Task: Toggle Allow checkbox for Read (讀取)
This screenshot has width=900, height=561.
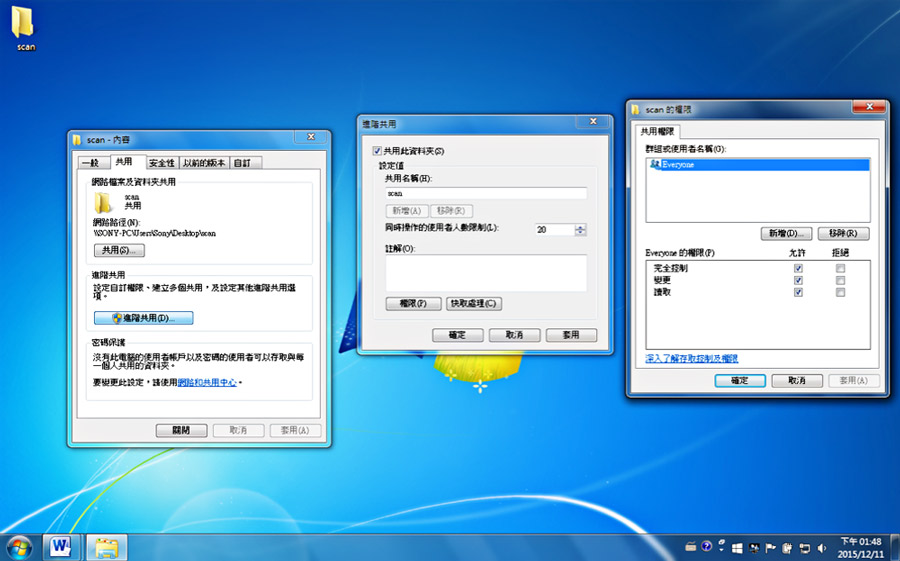Action: coord(798,292)
